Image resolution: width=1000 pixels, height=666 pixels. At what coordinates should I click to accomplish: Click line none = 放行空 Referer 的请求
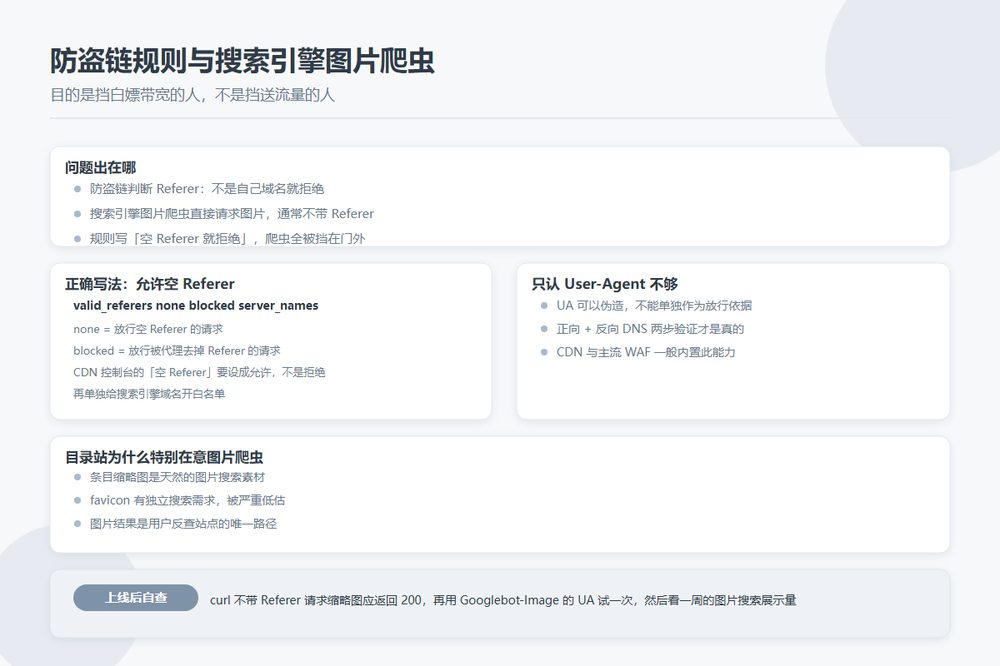click(148, 329)
